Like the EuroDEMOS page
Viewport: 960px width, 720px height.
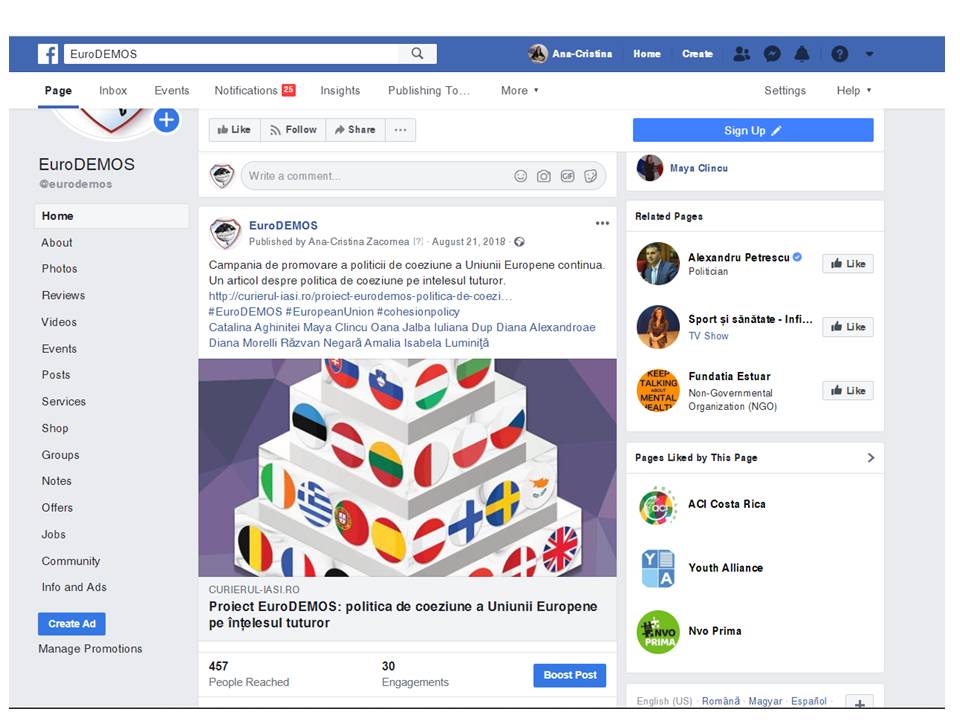pyautogui.click(x=234, y=130)
